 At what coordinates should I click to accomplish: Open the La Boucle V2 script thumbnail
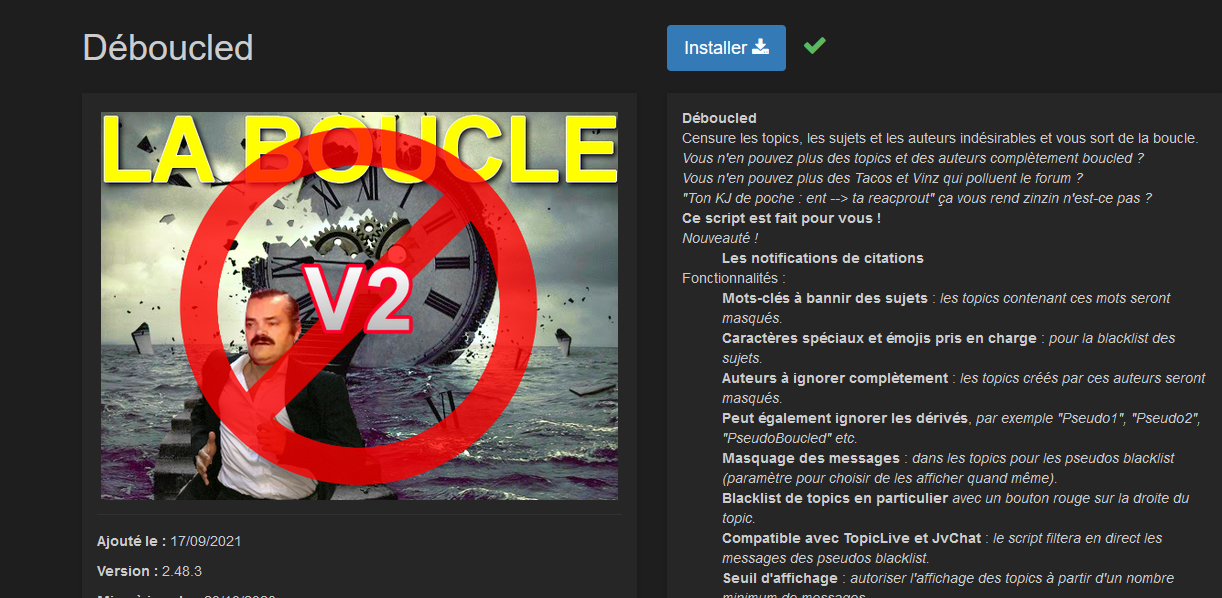[x=359, y=306]
